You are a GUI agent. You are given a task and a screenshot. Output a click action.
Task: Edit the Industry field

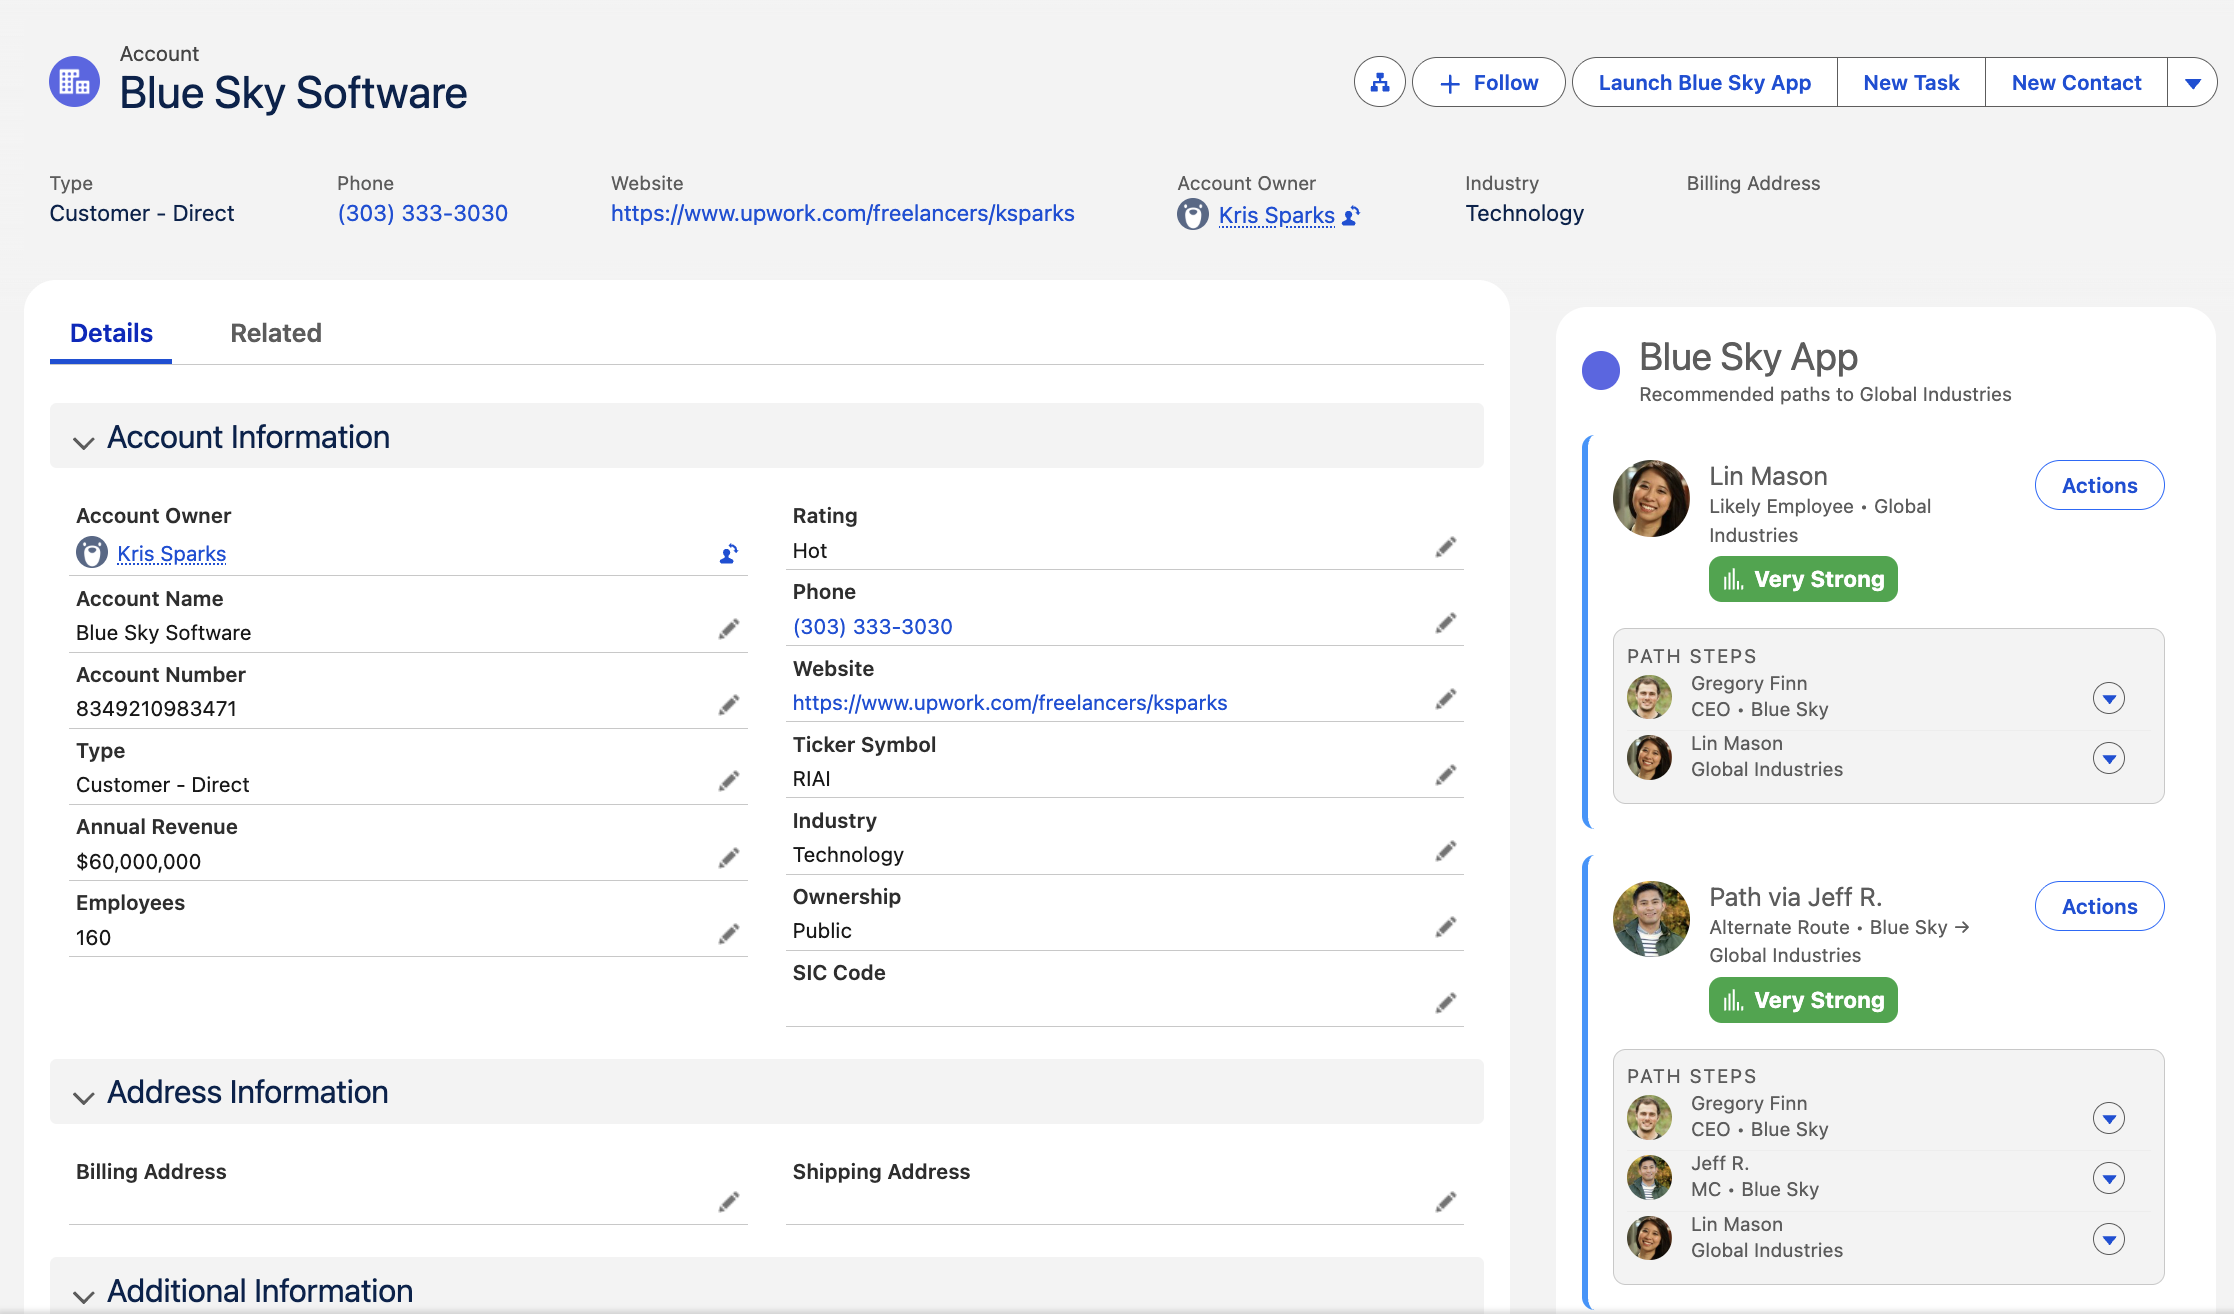tap(1446, 850)
